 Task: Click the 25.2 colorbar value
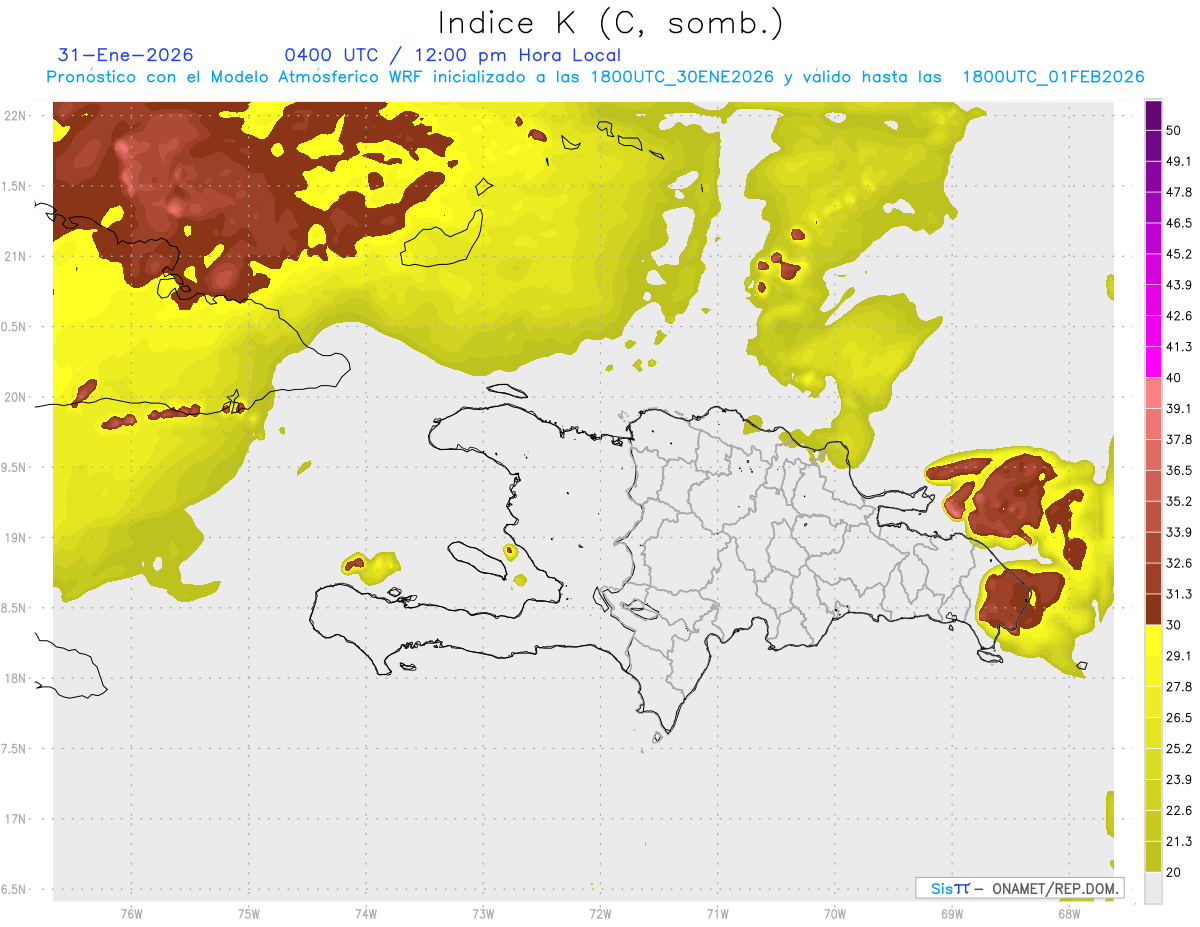[x=1179, y=749]
